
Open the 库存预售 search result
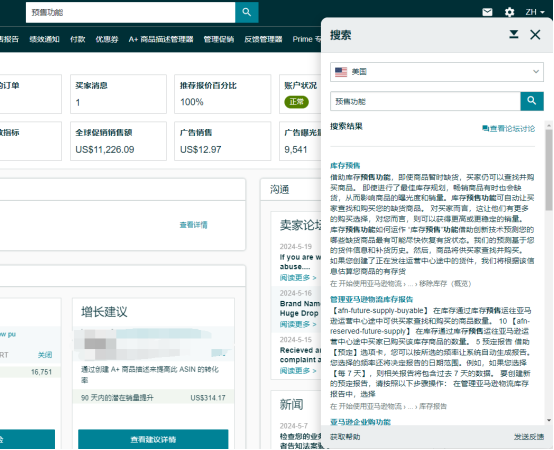click(345, 165)
